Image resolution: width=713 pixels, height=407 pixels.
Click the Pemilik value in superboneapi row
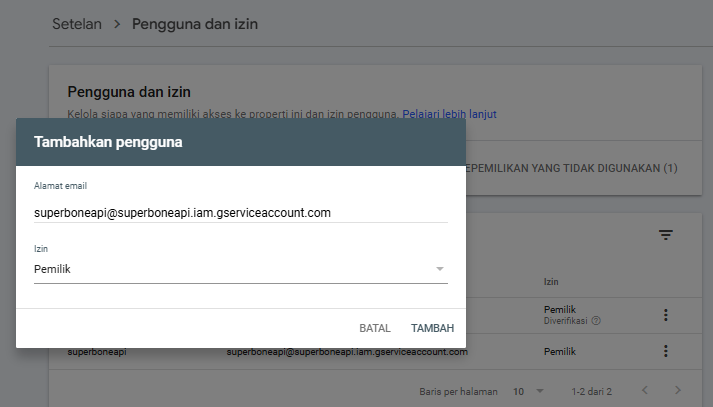[x=560, y=352]
